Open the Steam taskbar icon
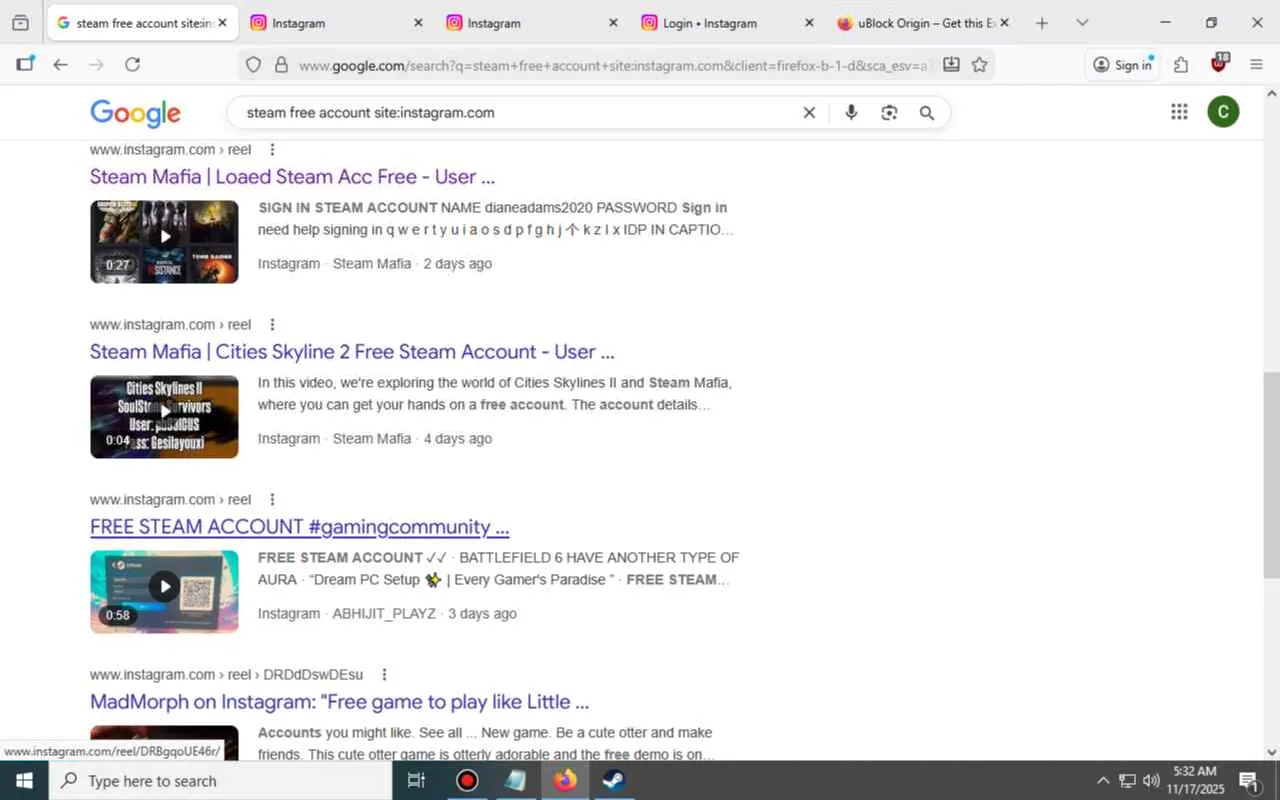This screenshot has width=1280, height=800. [614, 781]
